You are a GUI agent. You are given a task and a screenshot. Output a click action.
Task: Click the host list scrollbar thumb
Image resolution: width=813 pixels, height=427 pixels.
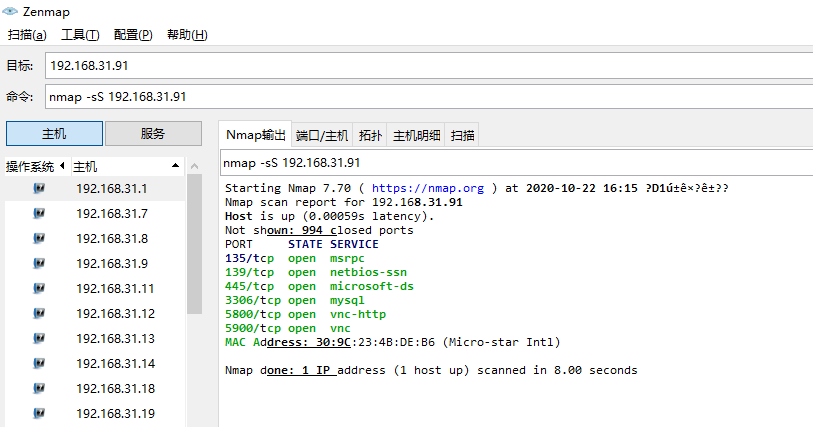(194, 244)
